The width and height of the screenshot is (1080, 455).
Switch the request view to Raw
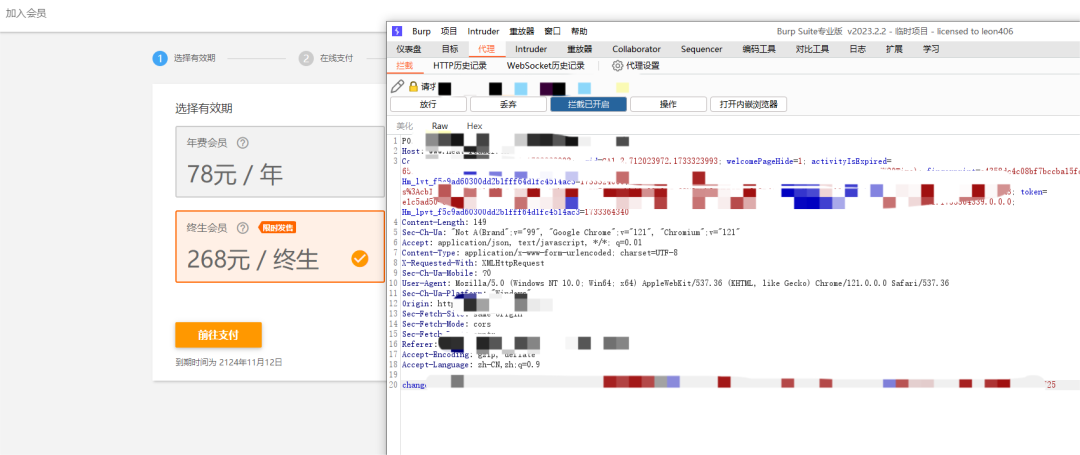point(440,126)
